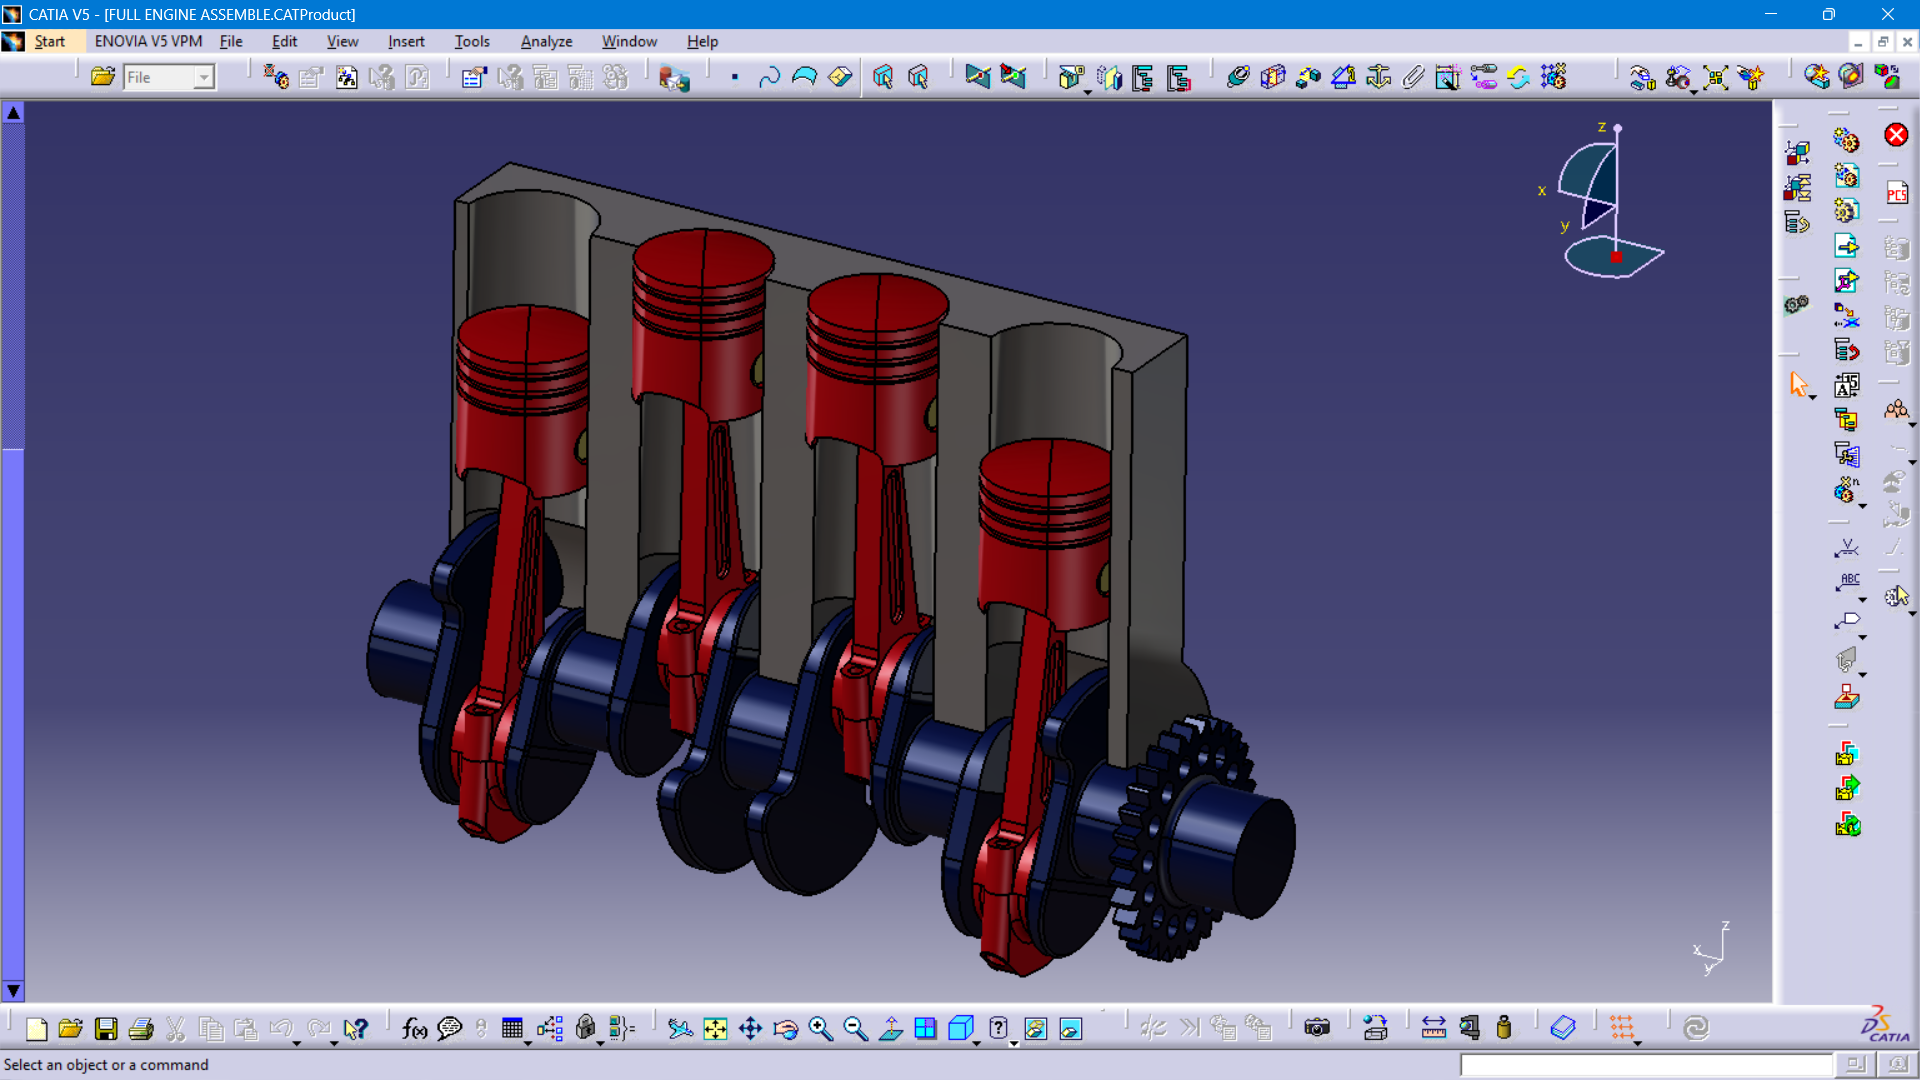Open the Analyze menu
This screenshot has height=1080, width=1920.
point(546,41)
